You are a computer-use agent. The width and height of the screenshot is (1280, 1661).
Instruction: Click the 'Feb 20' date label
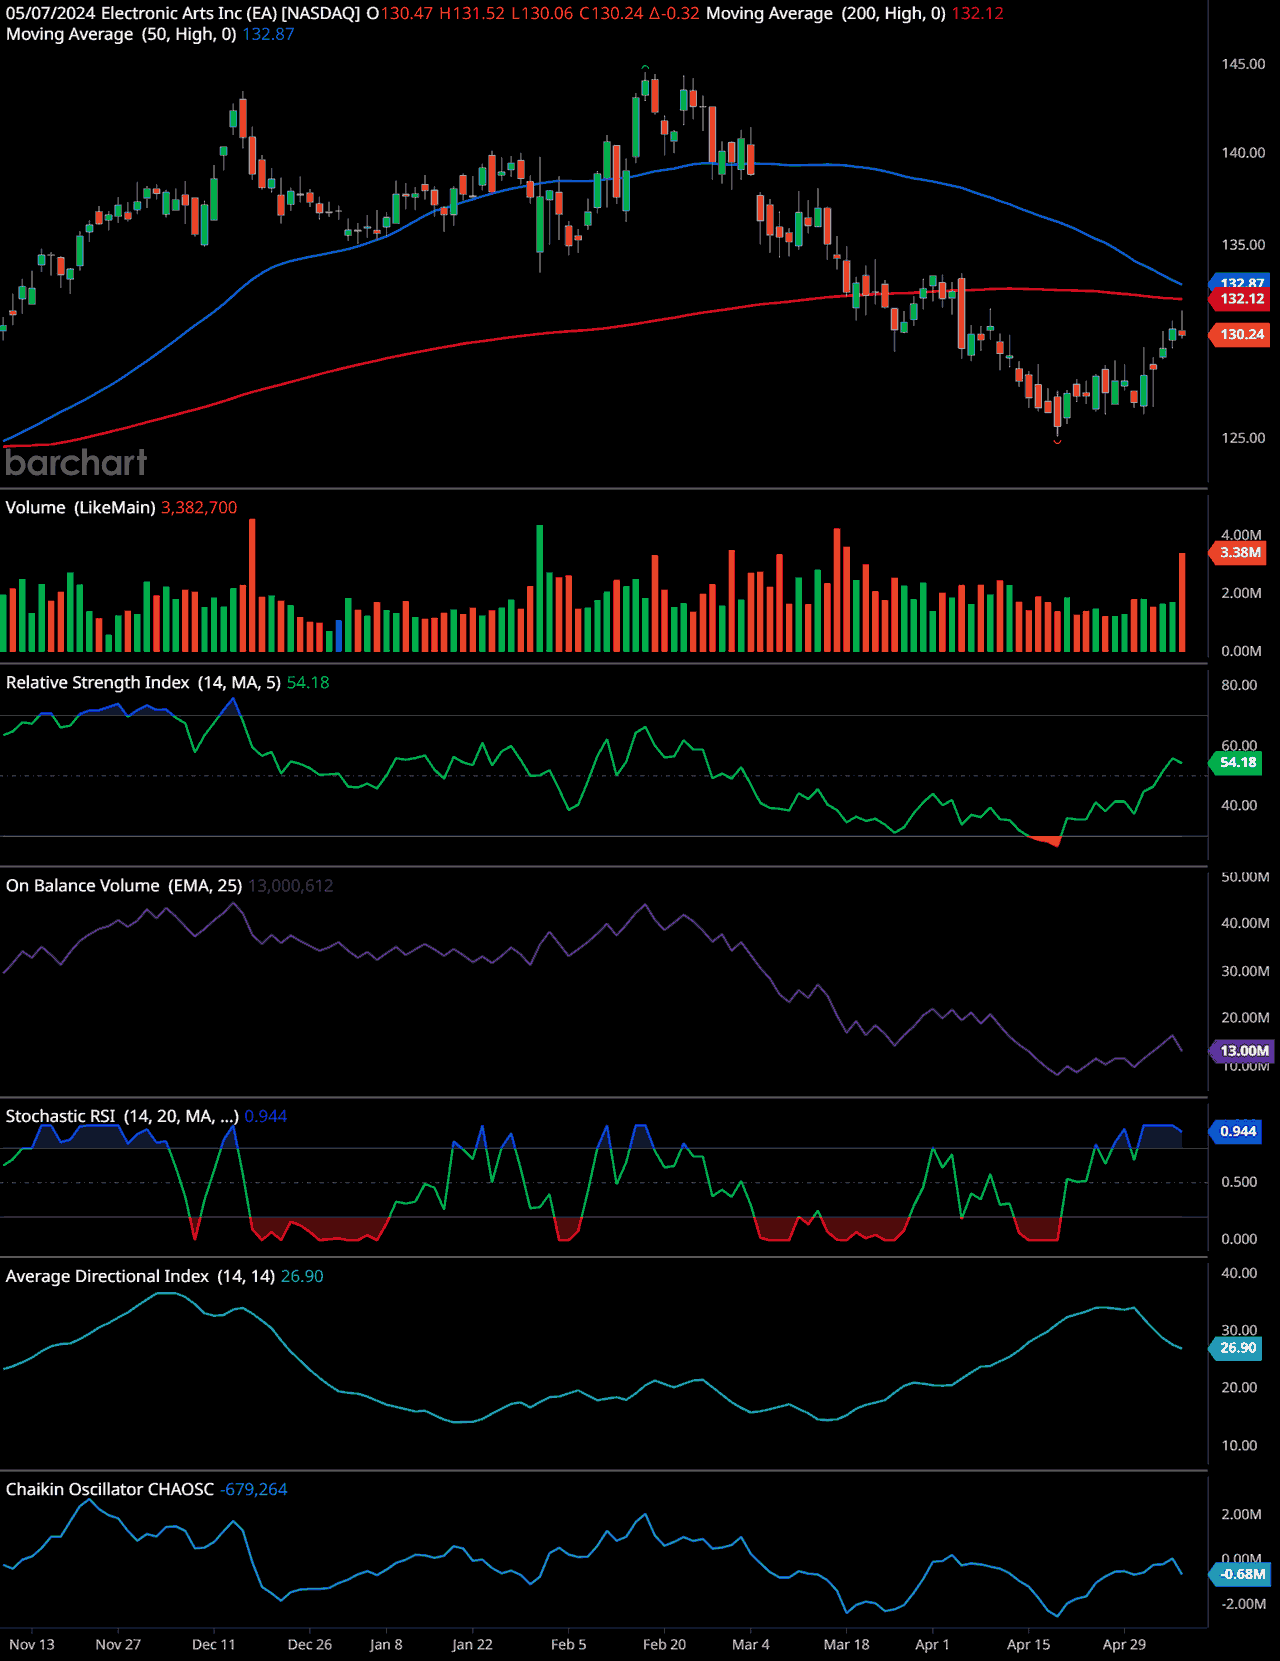tap(665, 1645)
